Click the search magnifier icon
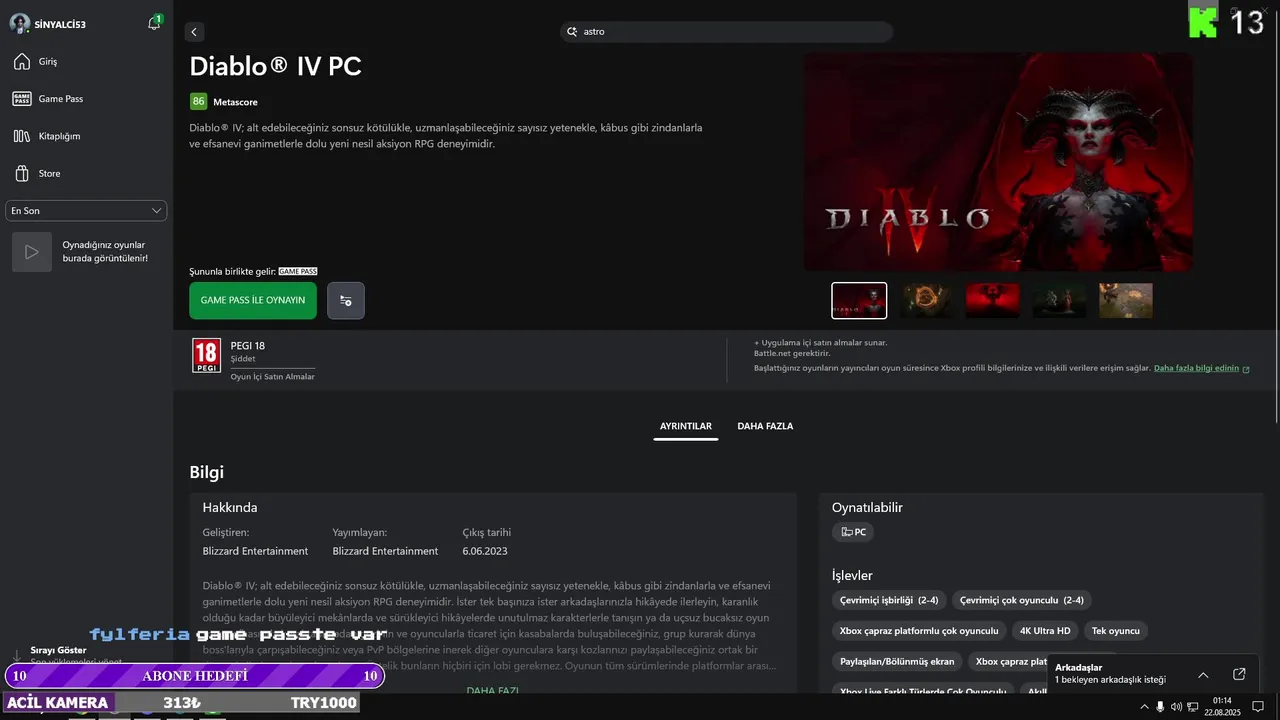The image size is (1280, 720). 573,32
